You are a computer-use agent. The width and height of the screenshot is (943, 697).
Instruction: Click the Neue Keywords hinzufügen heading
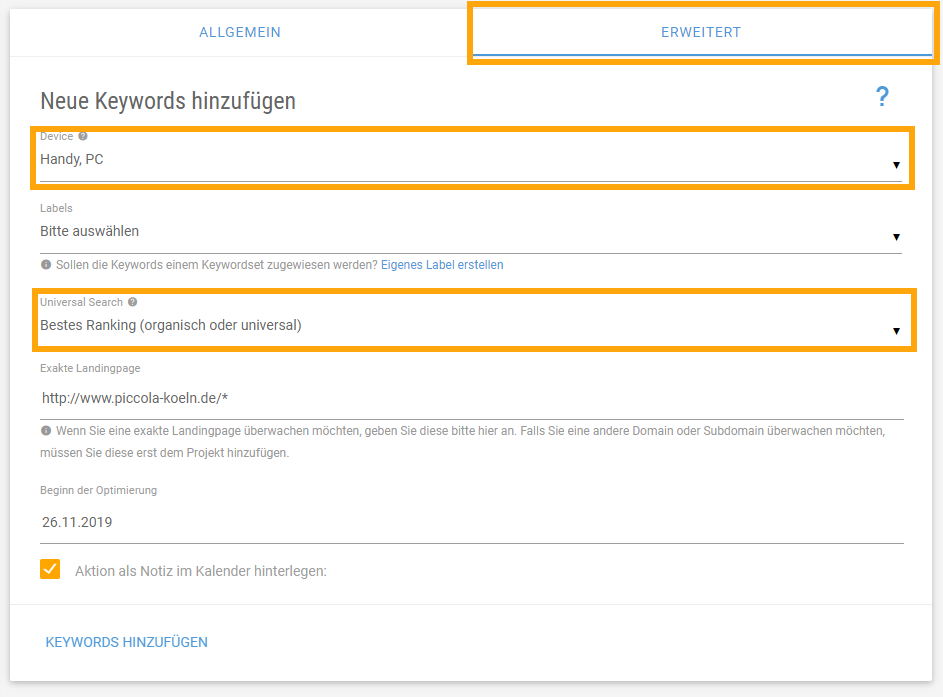tap(168, 101)
